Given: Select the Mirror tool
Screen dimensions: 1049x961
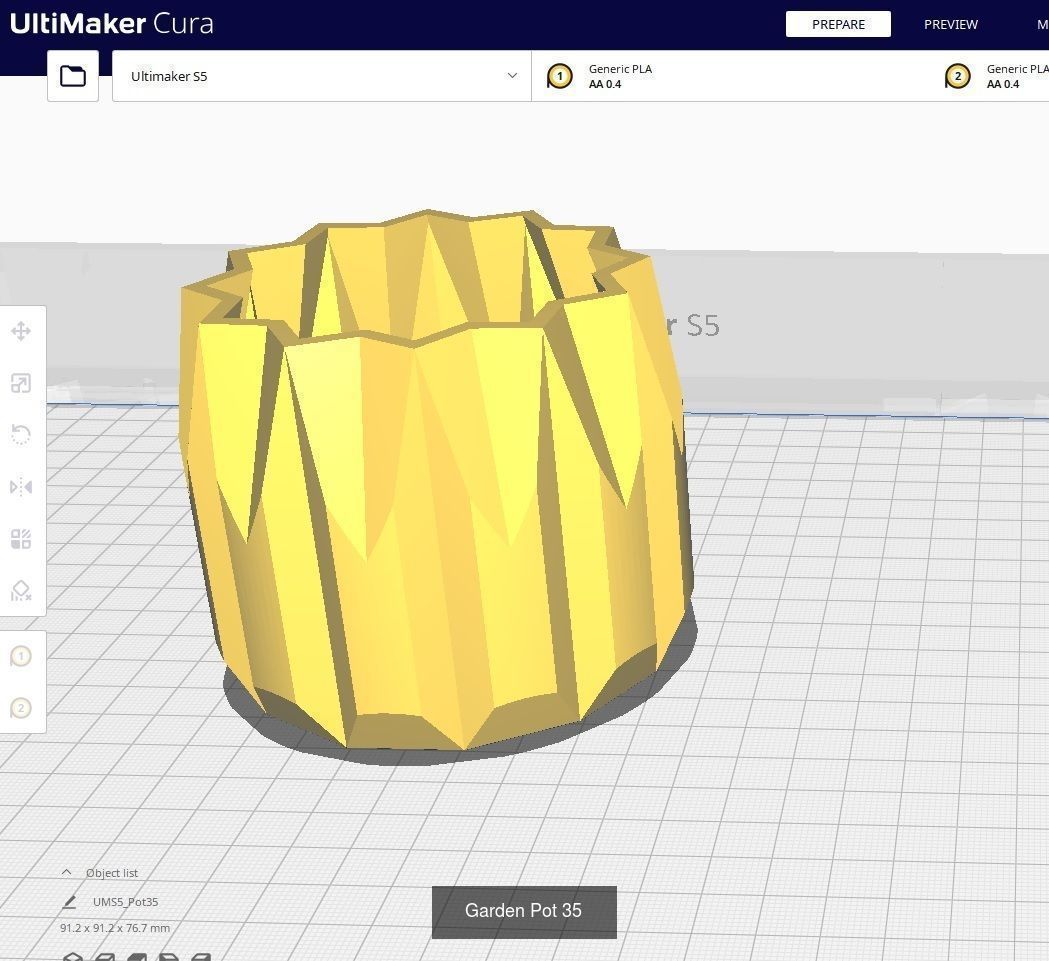Looking at the screenshot, I should pos(21,487).
